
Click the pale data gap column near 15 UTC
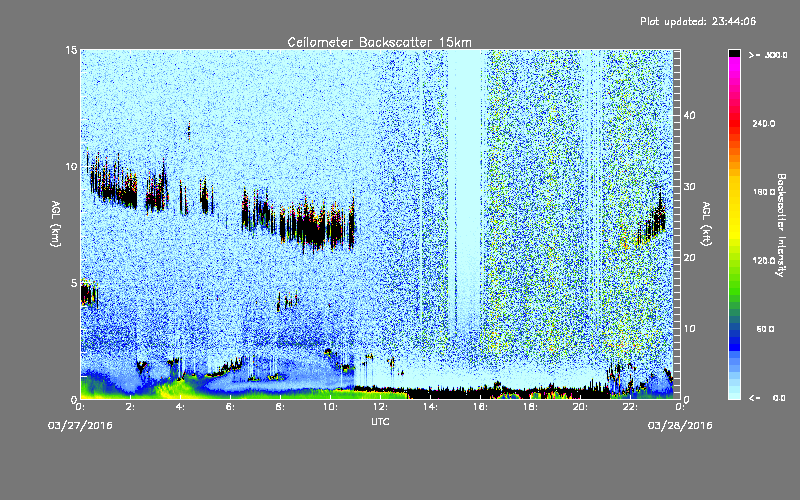pyautogui.click(x=465, y=189)
